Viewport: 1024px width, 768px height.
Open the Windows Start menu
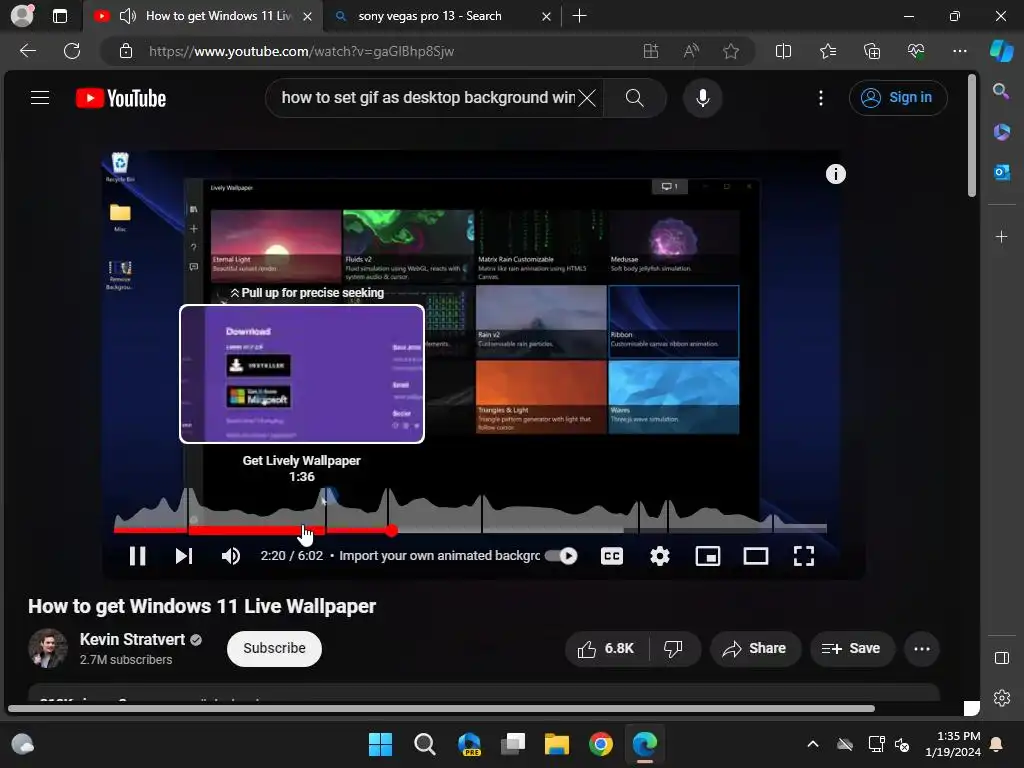coord(380,744)
